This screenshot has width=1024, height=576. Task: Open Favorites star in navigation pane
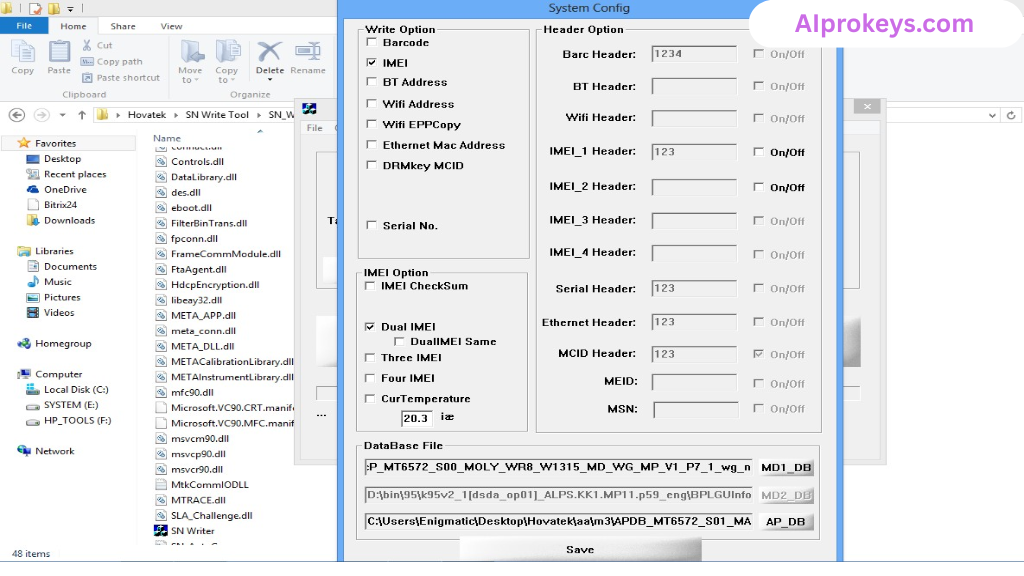tap(24, 143)
